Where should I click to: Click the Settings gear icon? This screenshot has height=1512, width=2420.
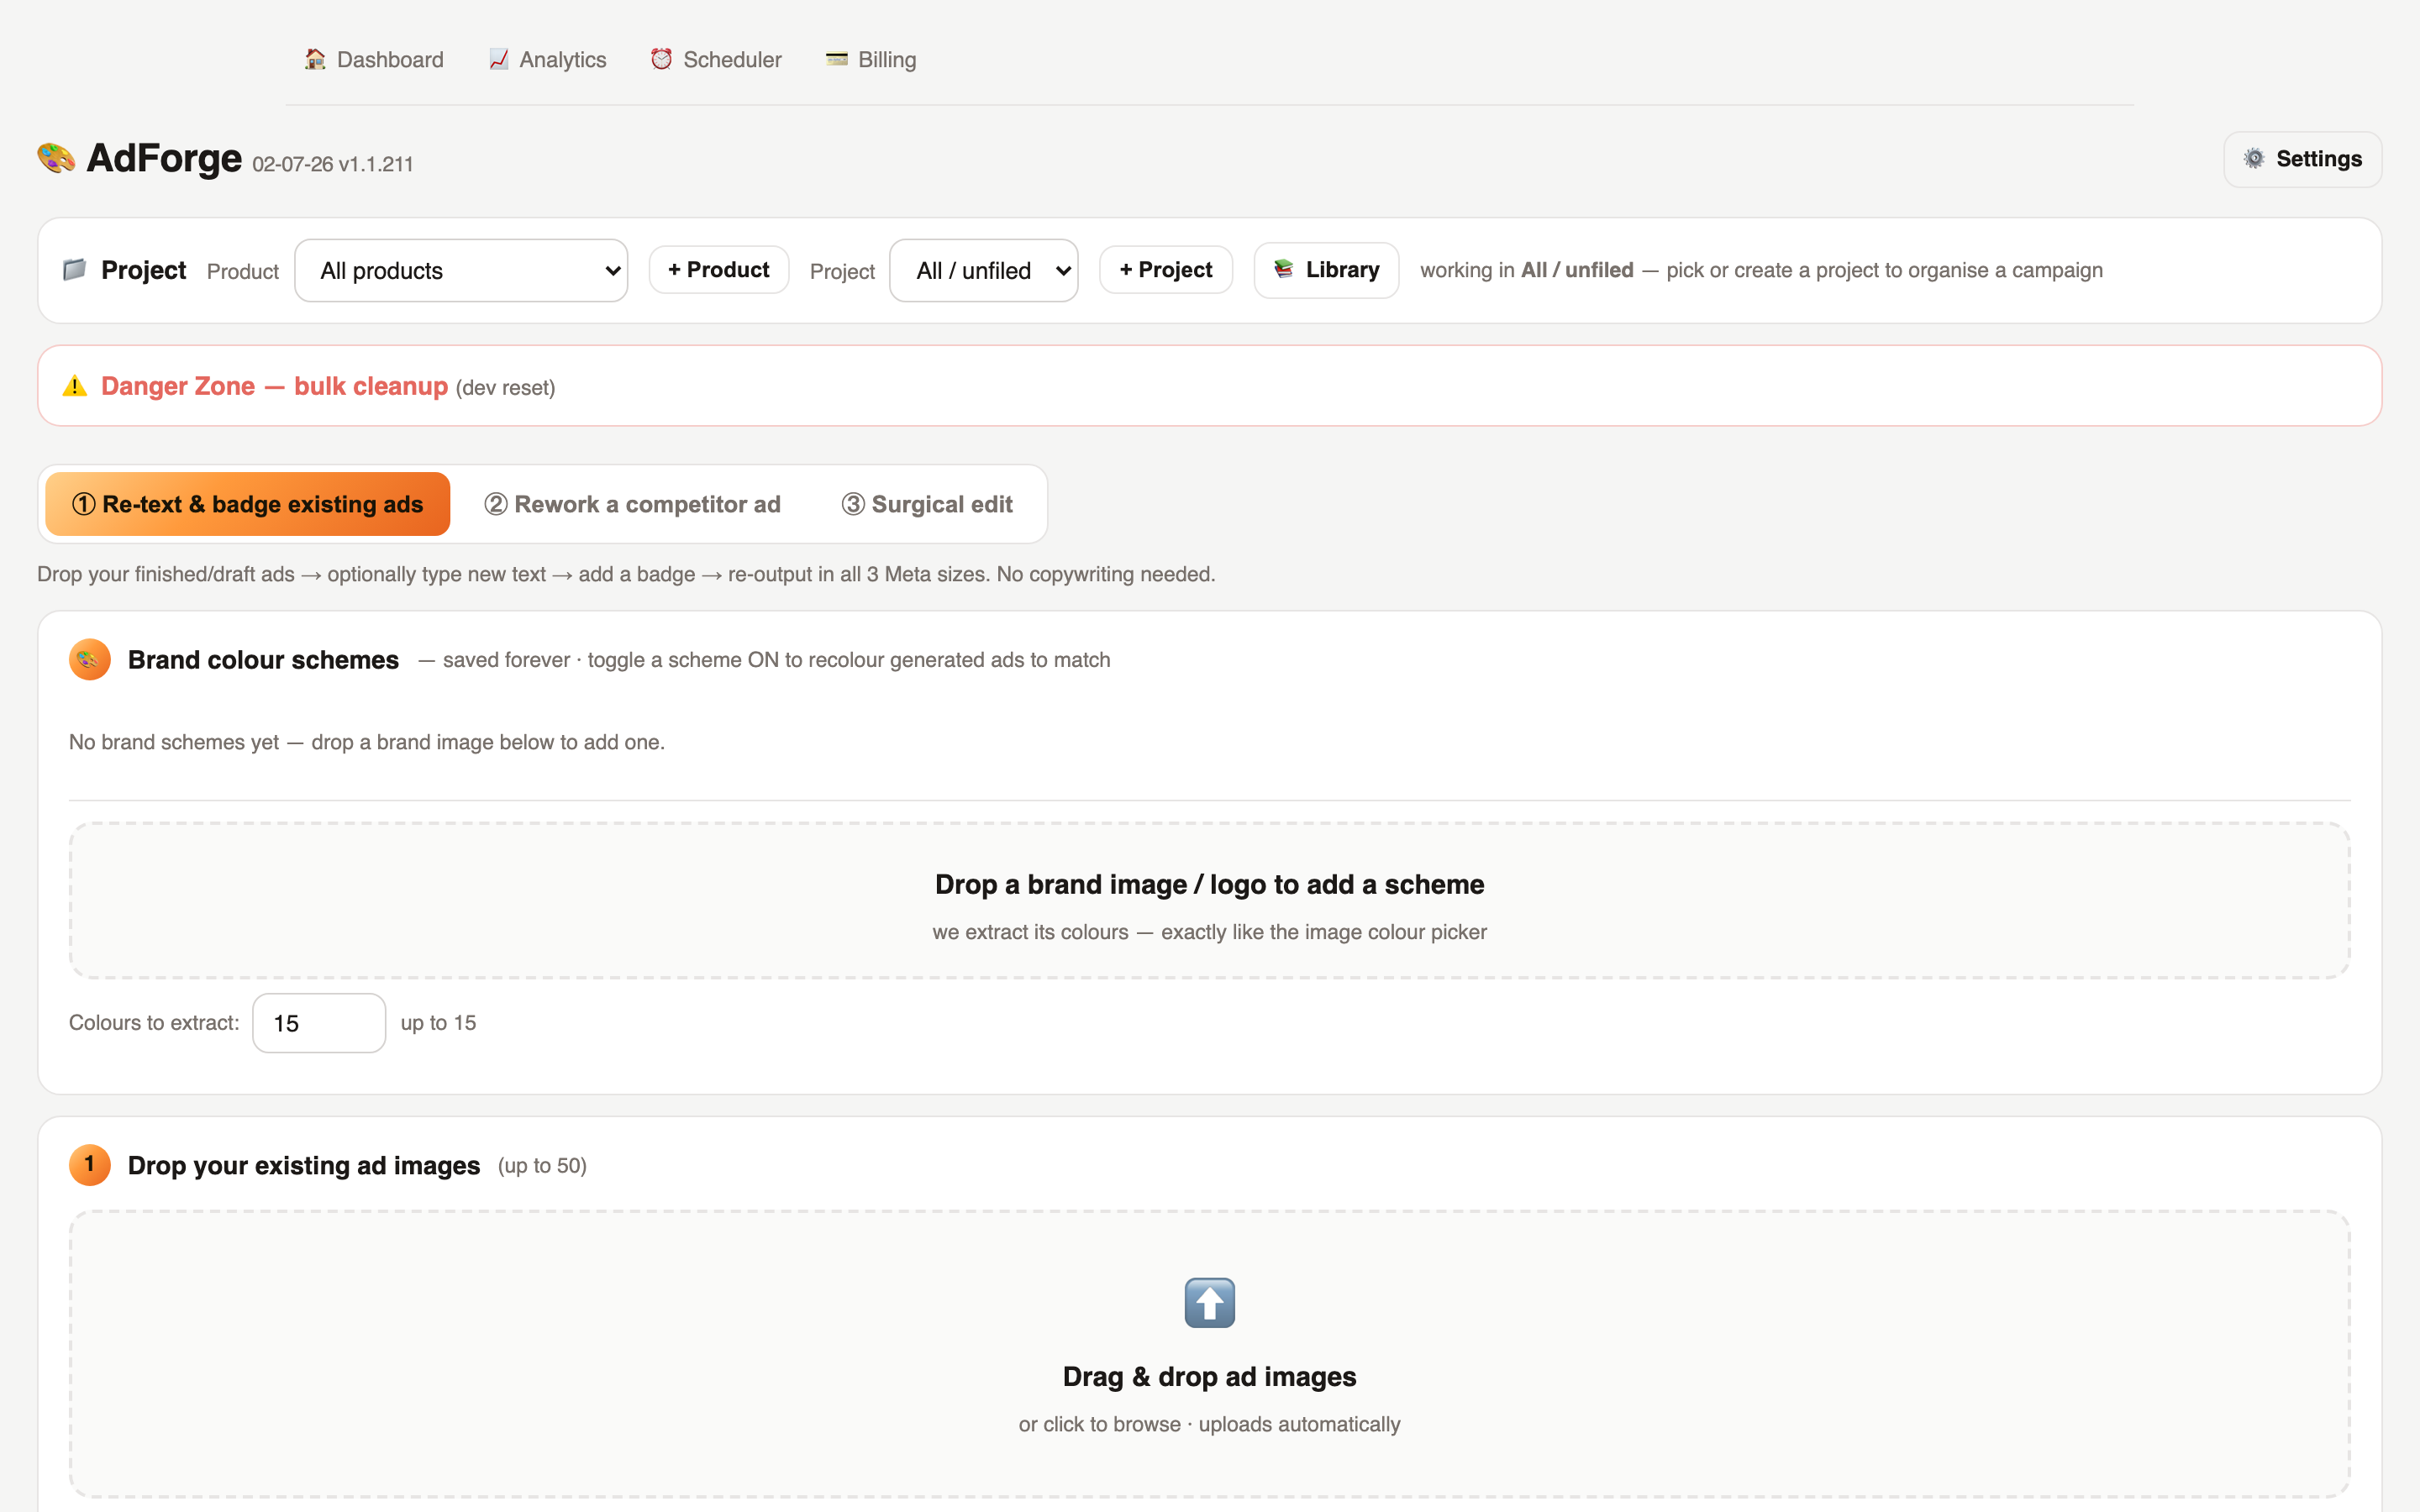click(x=2254, y=158)
